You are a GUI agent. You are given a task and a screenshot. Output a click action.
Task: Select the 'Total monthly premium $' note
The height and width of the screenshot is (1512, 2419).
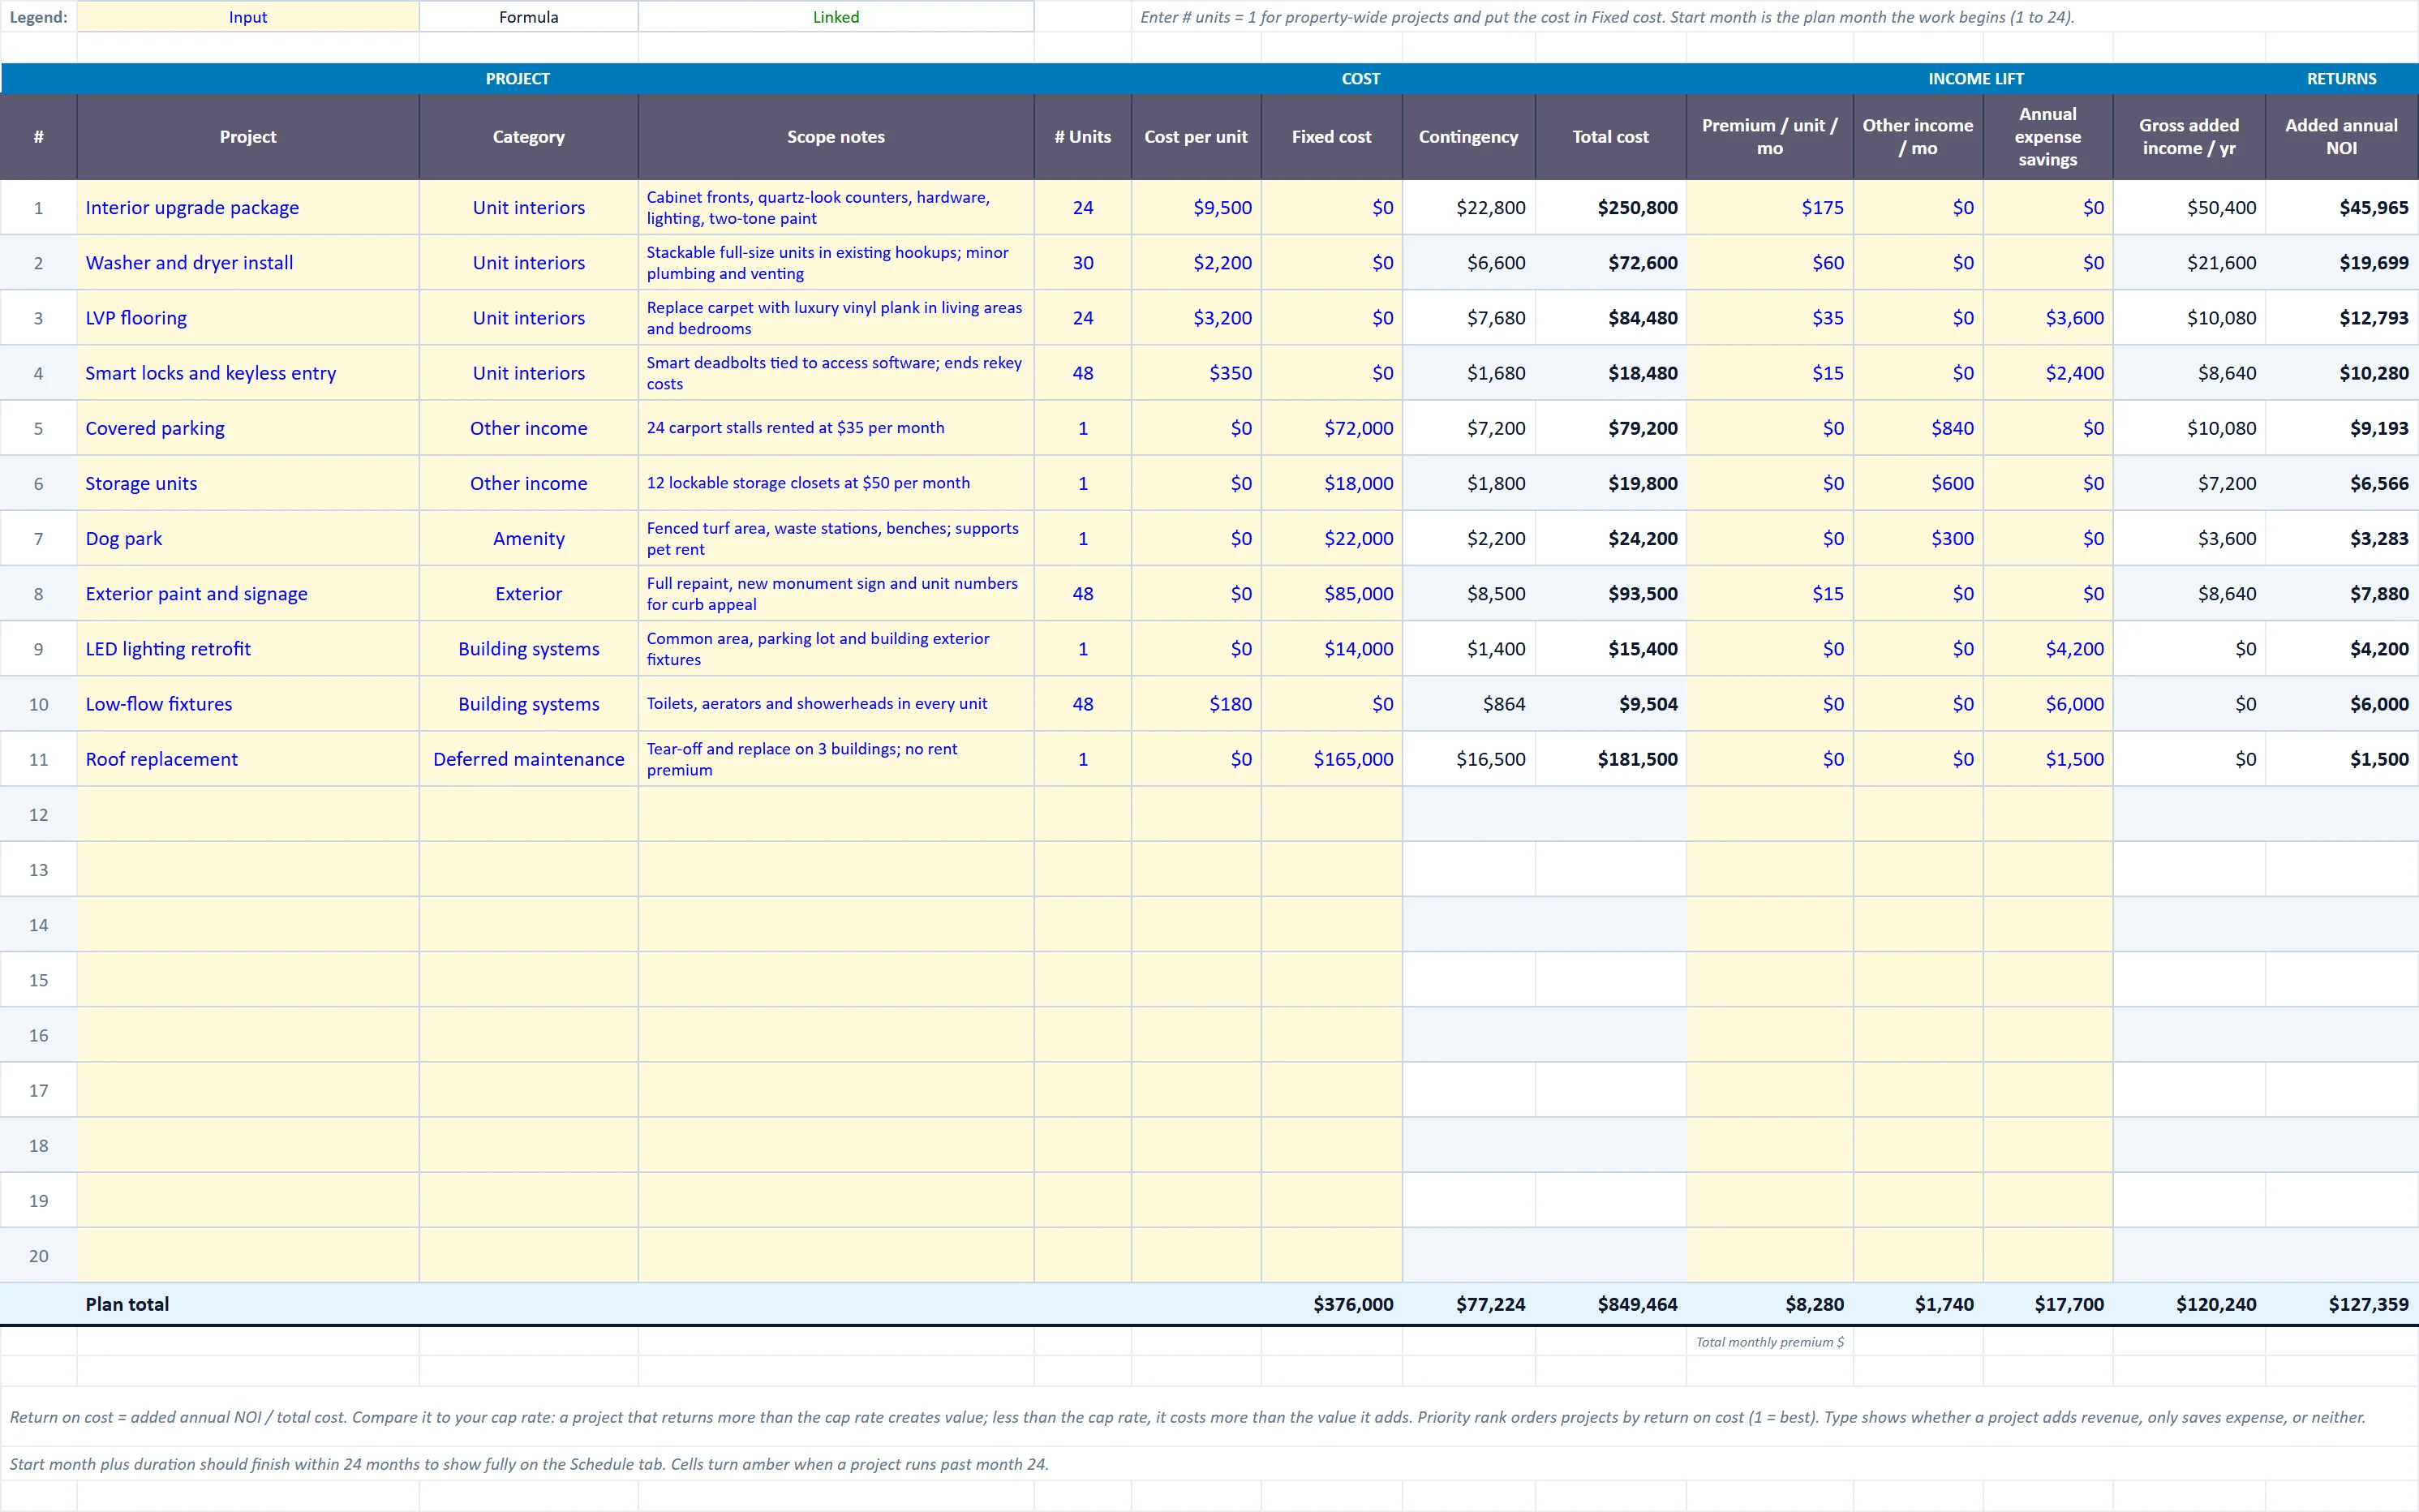click(1769, 1342)
